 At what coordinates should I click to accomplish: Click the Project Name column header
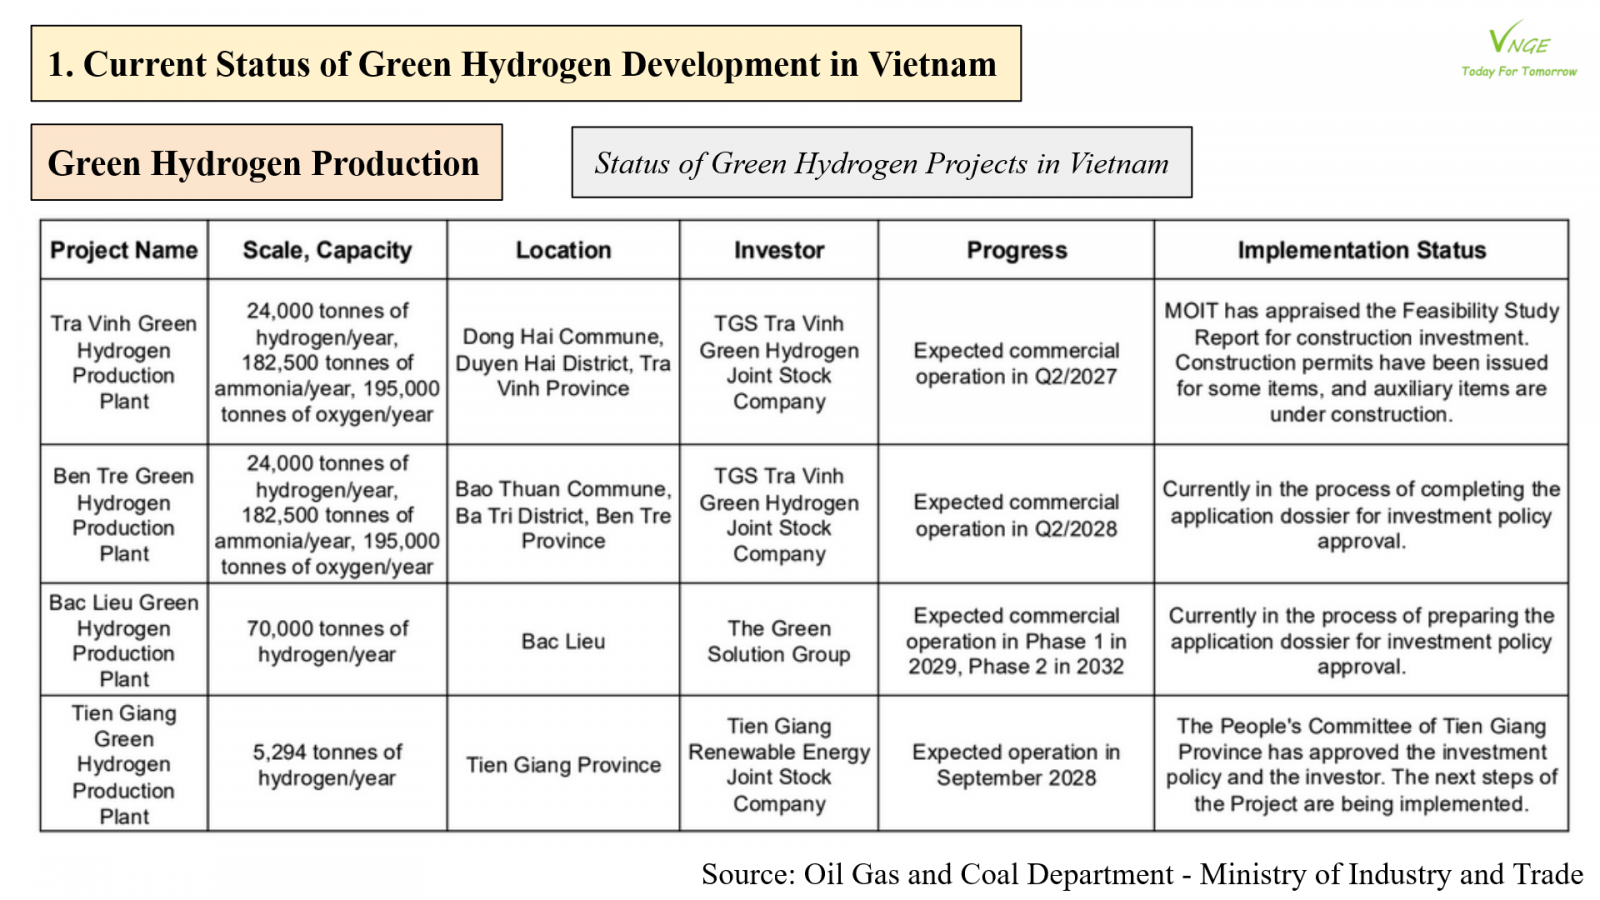(x=124, y=250)
